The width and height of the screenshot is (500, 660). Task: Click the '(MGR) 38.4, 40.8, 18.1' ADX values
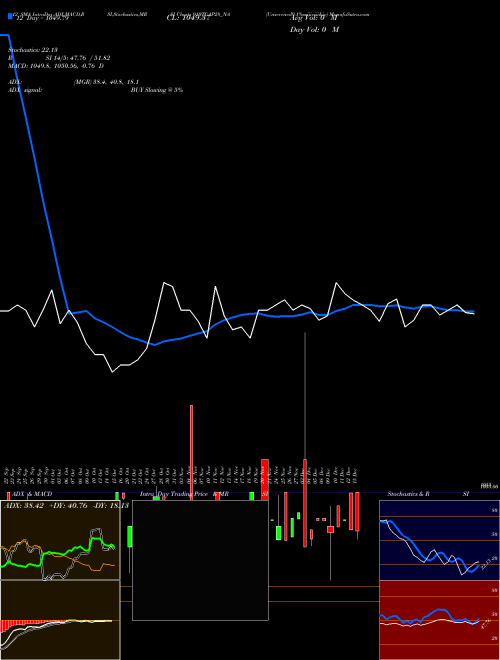coord(106,82)
